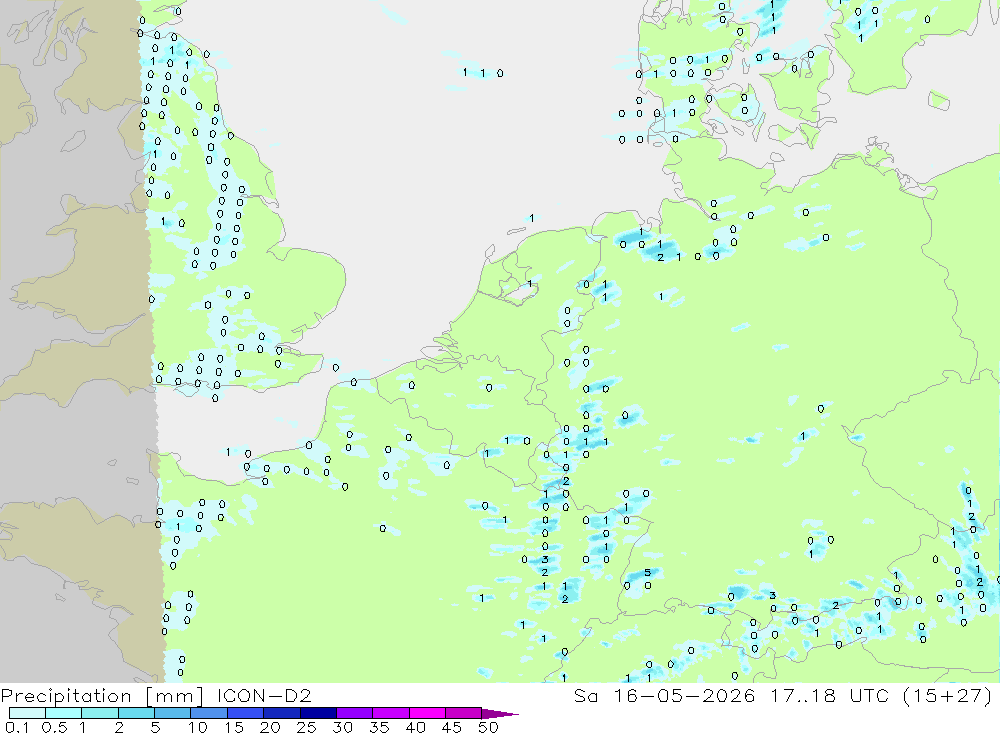The width and height of the screenshot is (1000, 733).
Task: Pick the 25–30 mm legend color swatch
Action: (x=318, y=713)
